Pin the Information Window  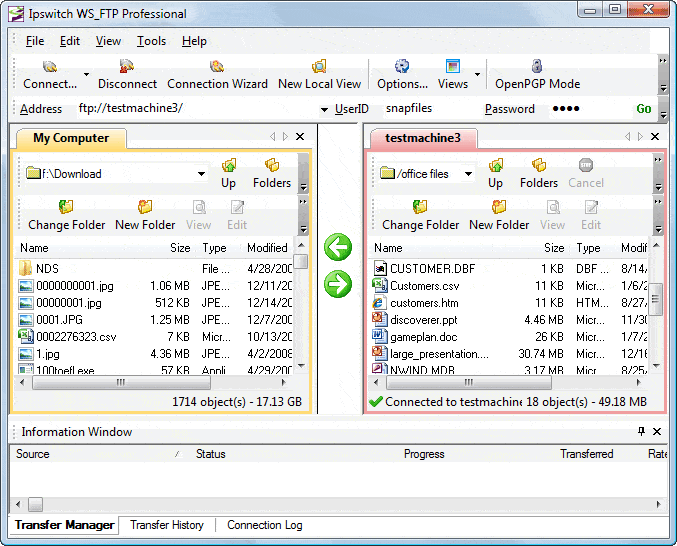pyautogui.click(x=641, y=431)
